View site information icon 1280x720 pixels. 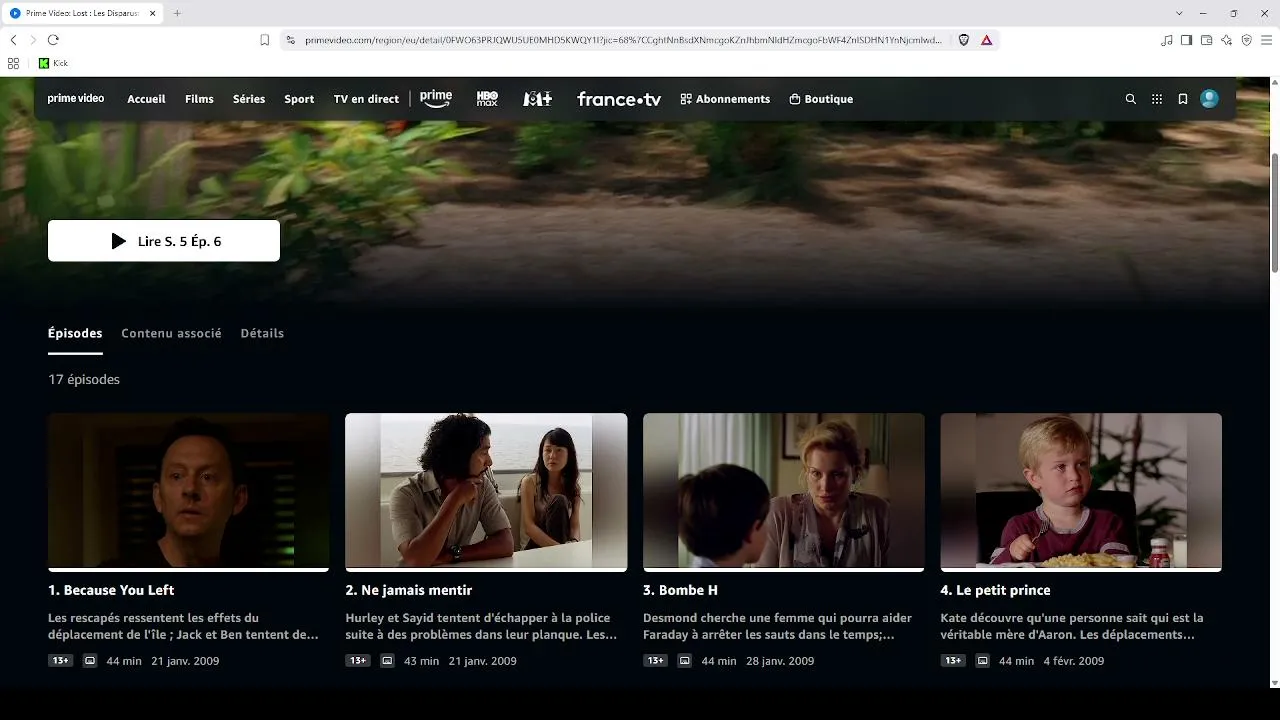tap(291, 40)
